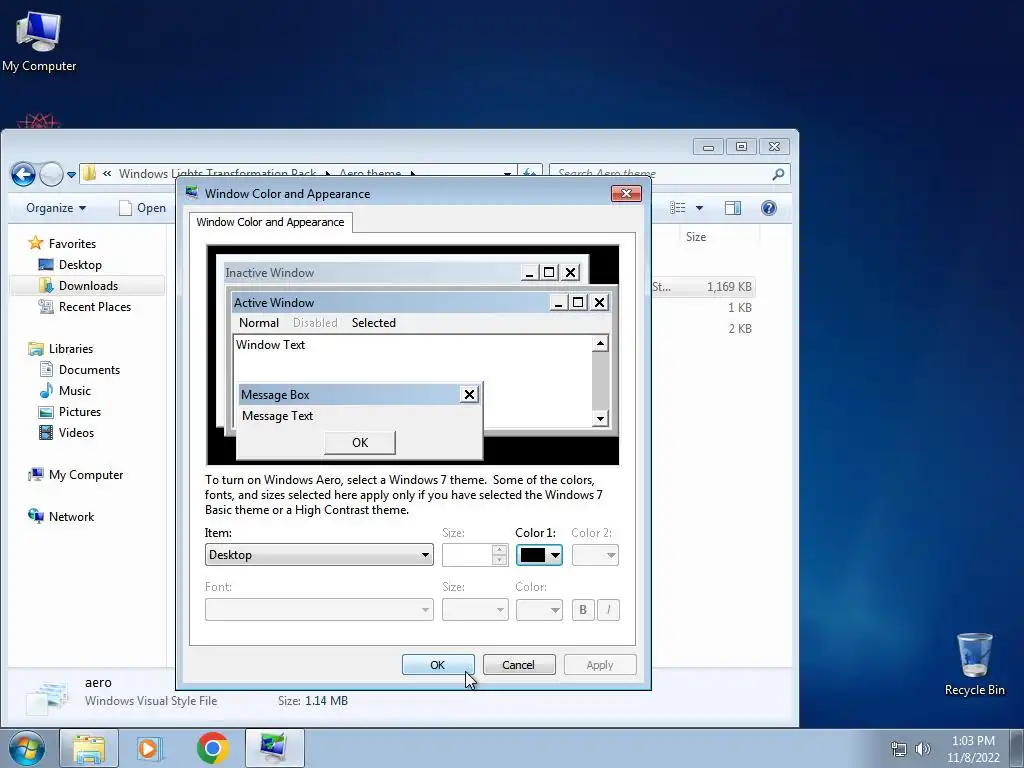
Task: Select My Computer in navigation pane
Action: [x=86, y=475]
